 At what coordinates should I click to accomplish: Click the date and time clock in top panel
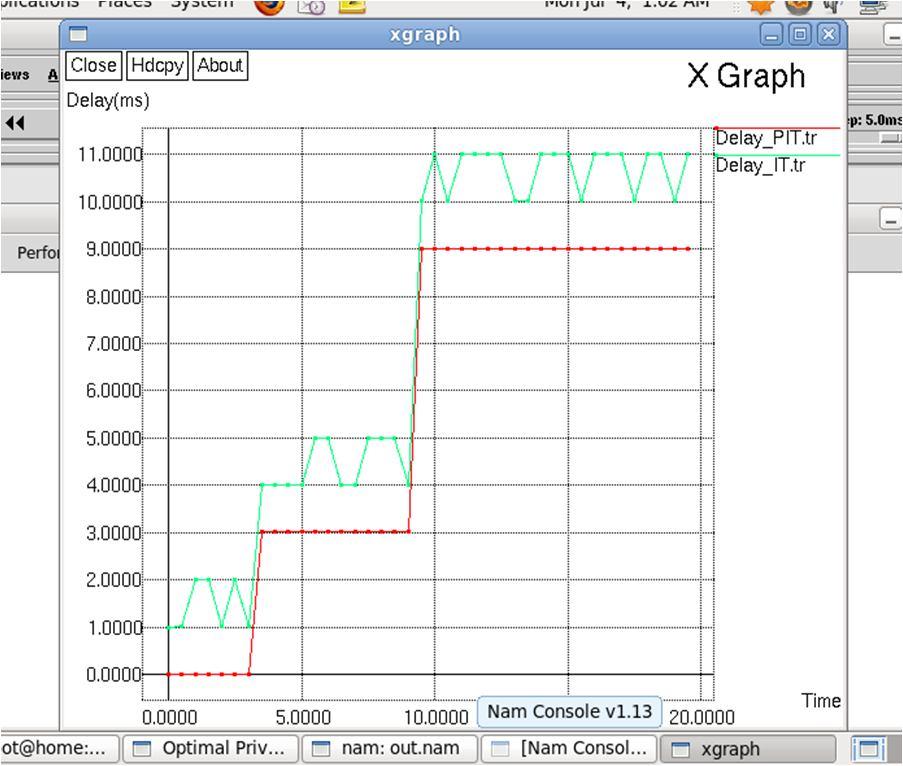click(627, 4)
